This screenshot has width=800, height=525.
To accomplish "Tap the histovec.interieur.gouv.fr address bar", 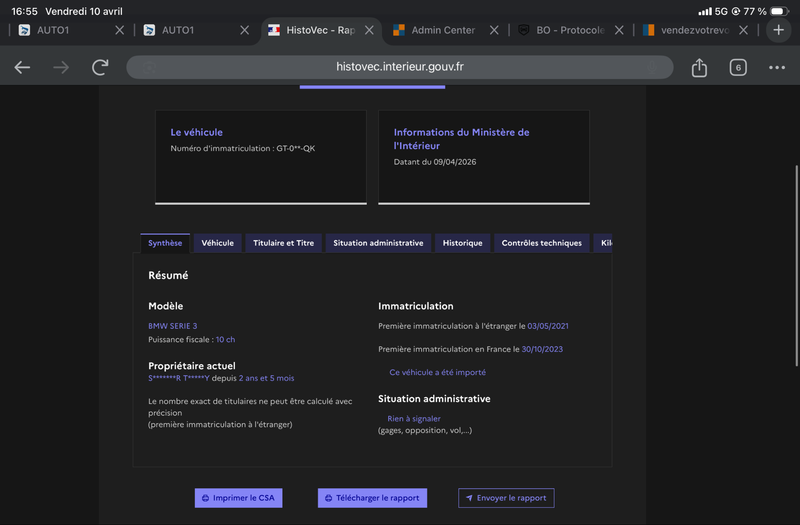I will pyautogui.click(x=399, y=67).
